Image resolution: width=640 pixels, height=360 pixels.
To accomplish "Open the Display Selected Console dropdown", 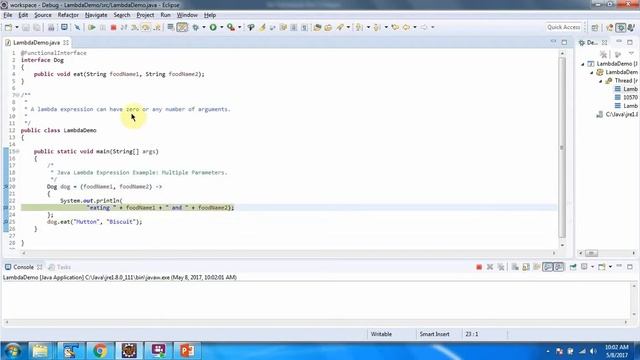I will 592,267.
